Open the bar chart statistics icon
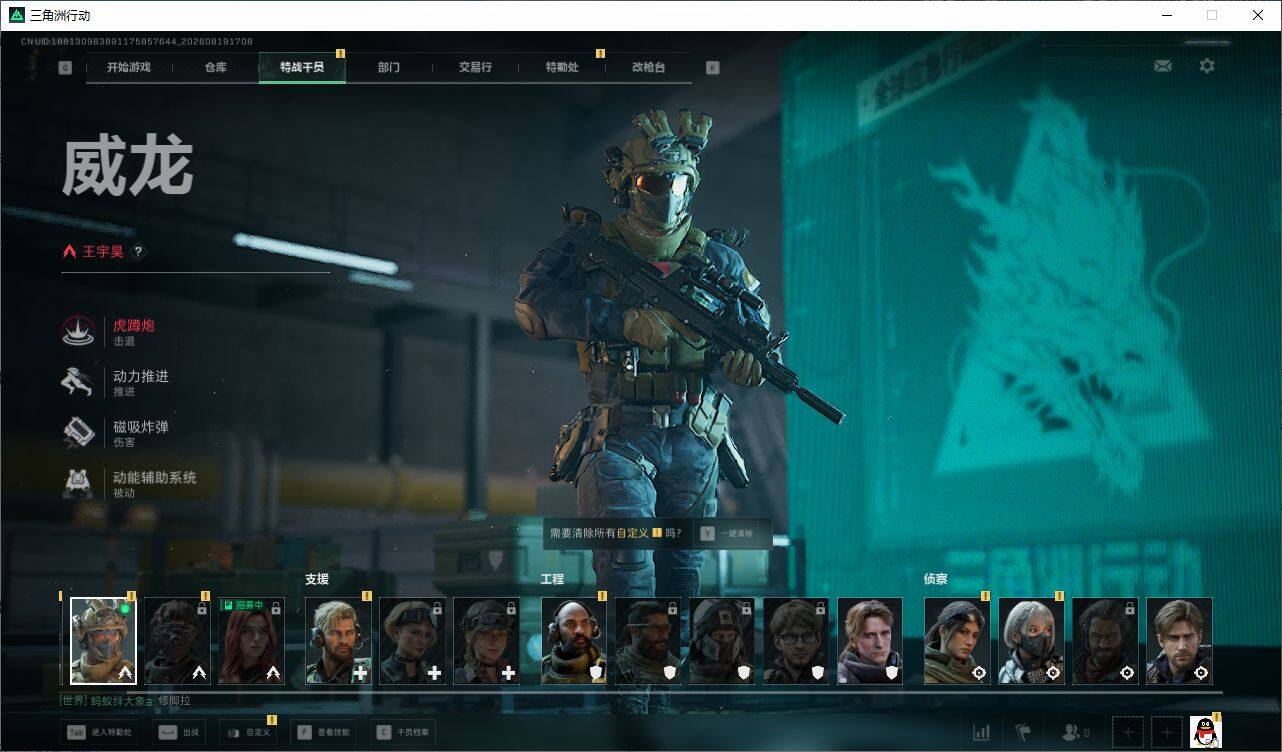 click(x=982, y=733)
